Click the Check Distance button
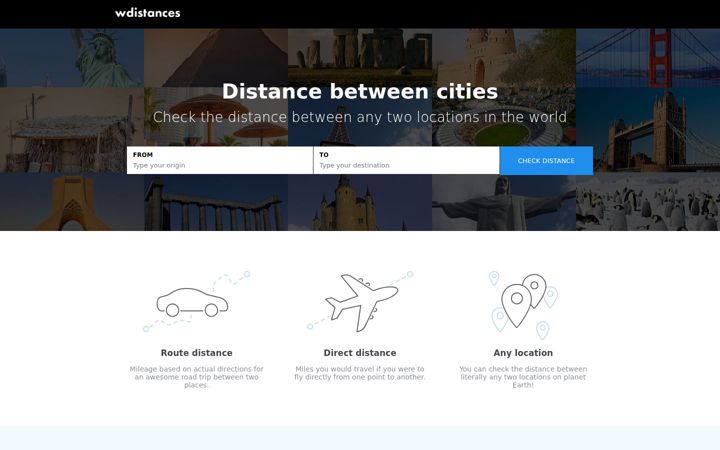The width and height of the screenshot is (720, 450). click(546, 161)
